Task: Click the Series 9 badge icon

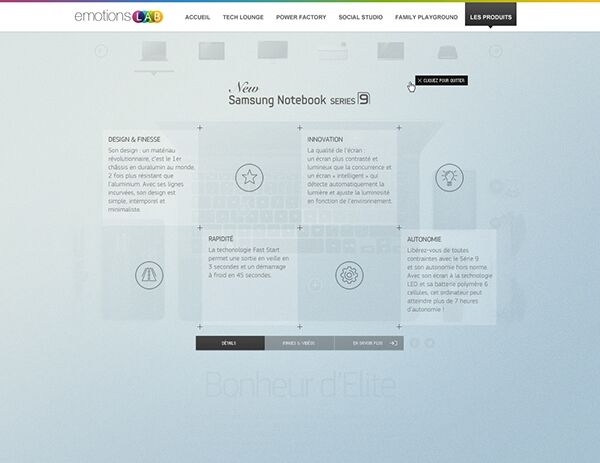Action: [364, 98]
